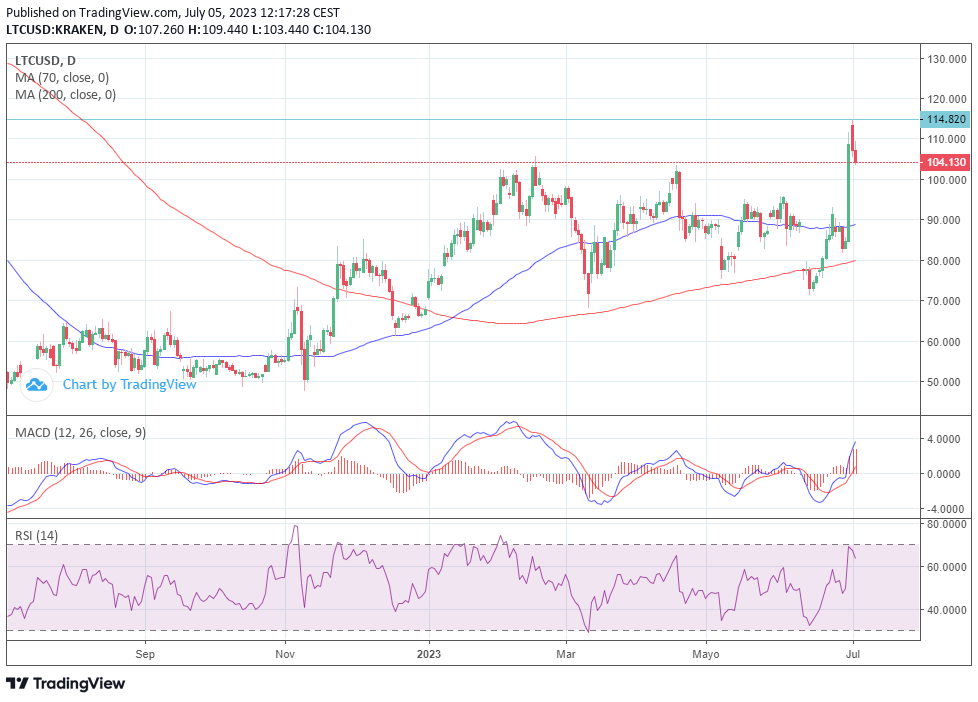Click the MA (200, close, 0) indicator label

(65, 95)
